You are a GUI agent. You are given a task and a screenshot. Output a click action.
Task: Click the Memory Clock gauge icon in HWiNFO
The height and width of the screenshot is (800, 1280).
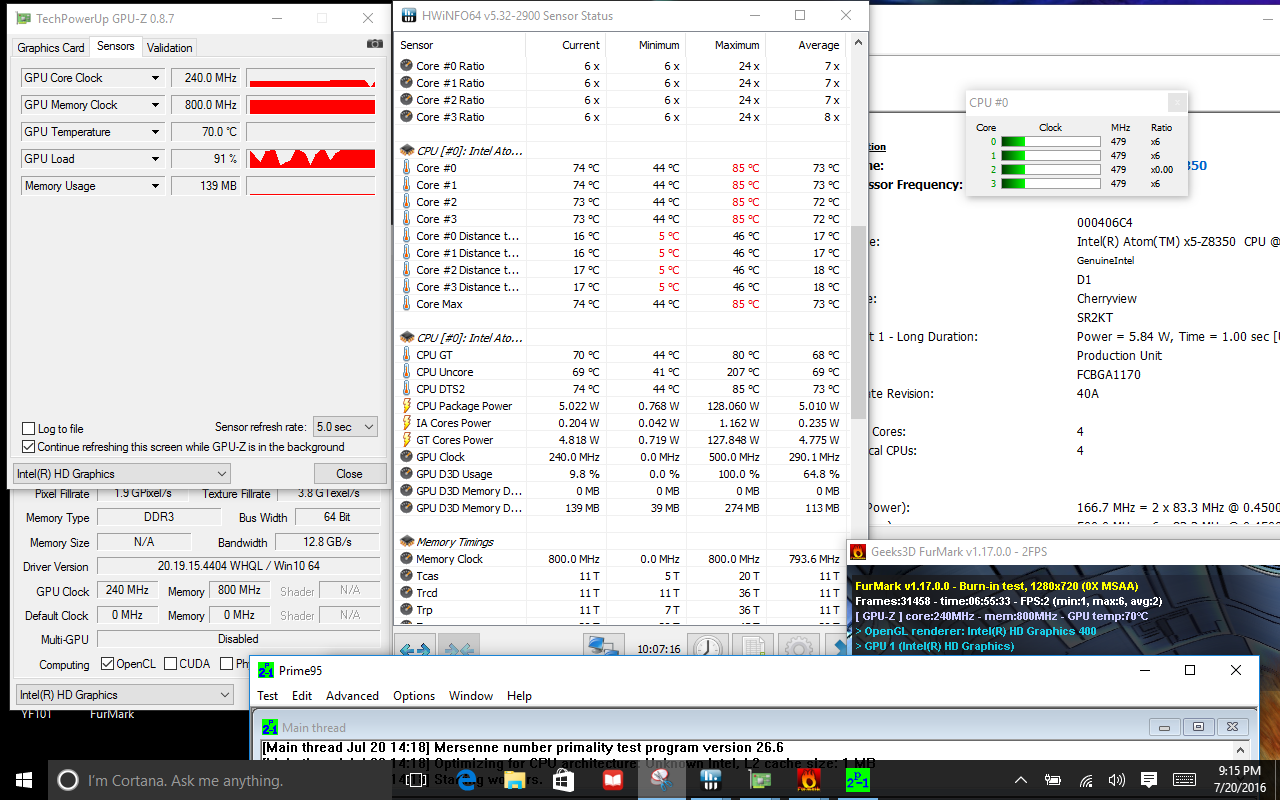[406, 559]
